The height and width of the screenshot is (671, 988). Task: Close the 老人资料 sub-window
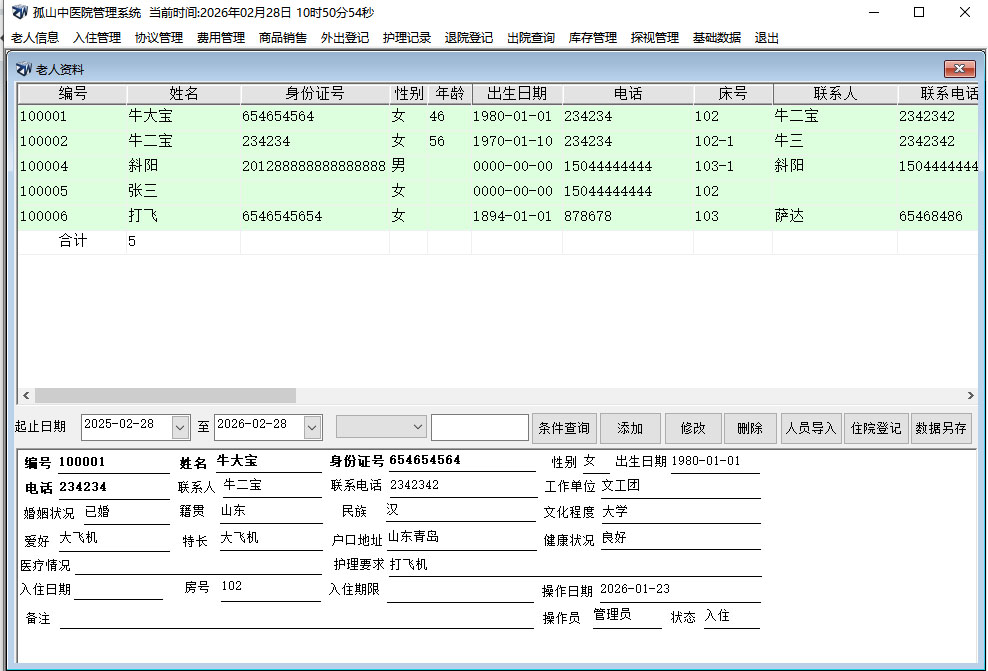tap(959, 69)
